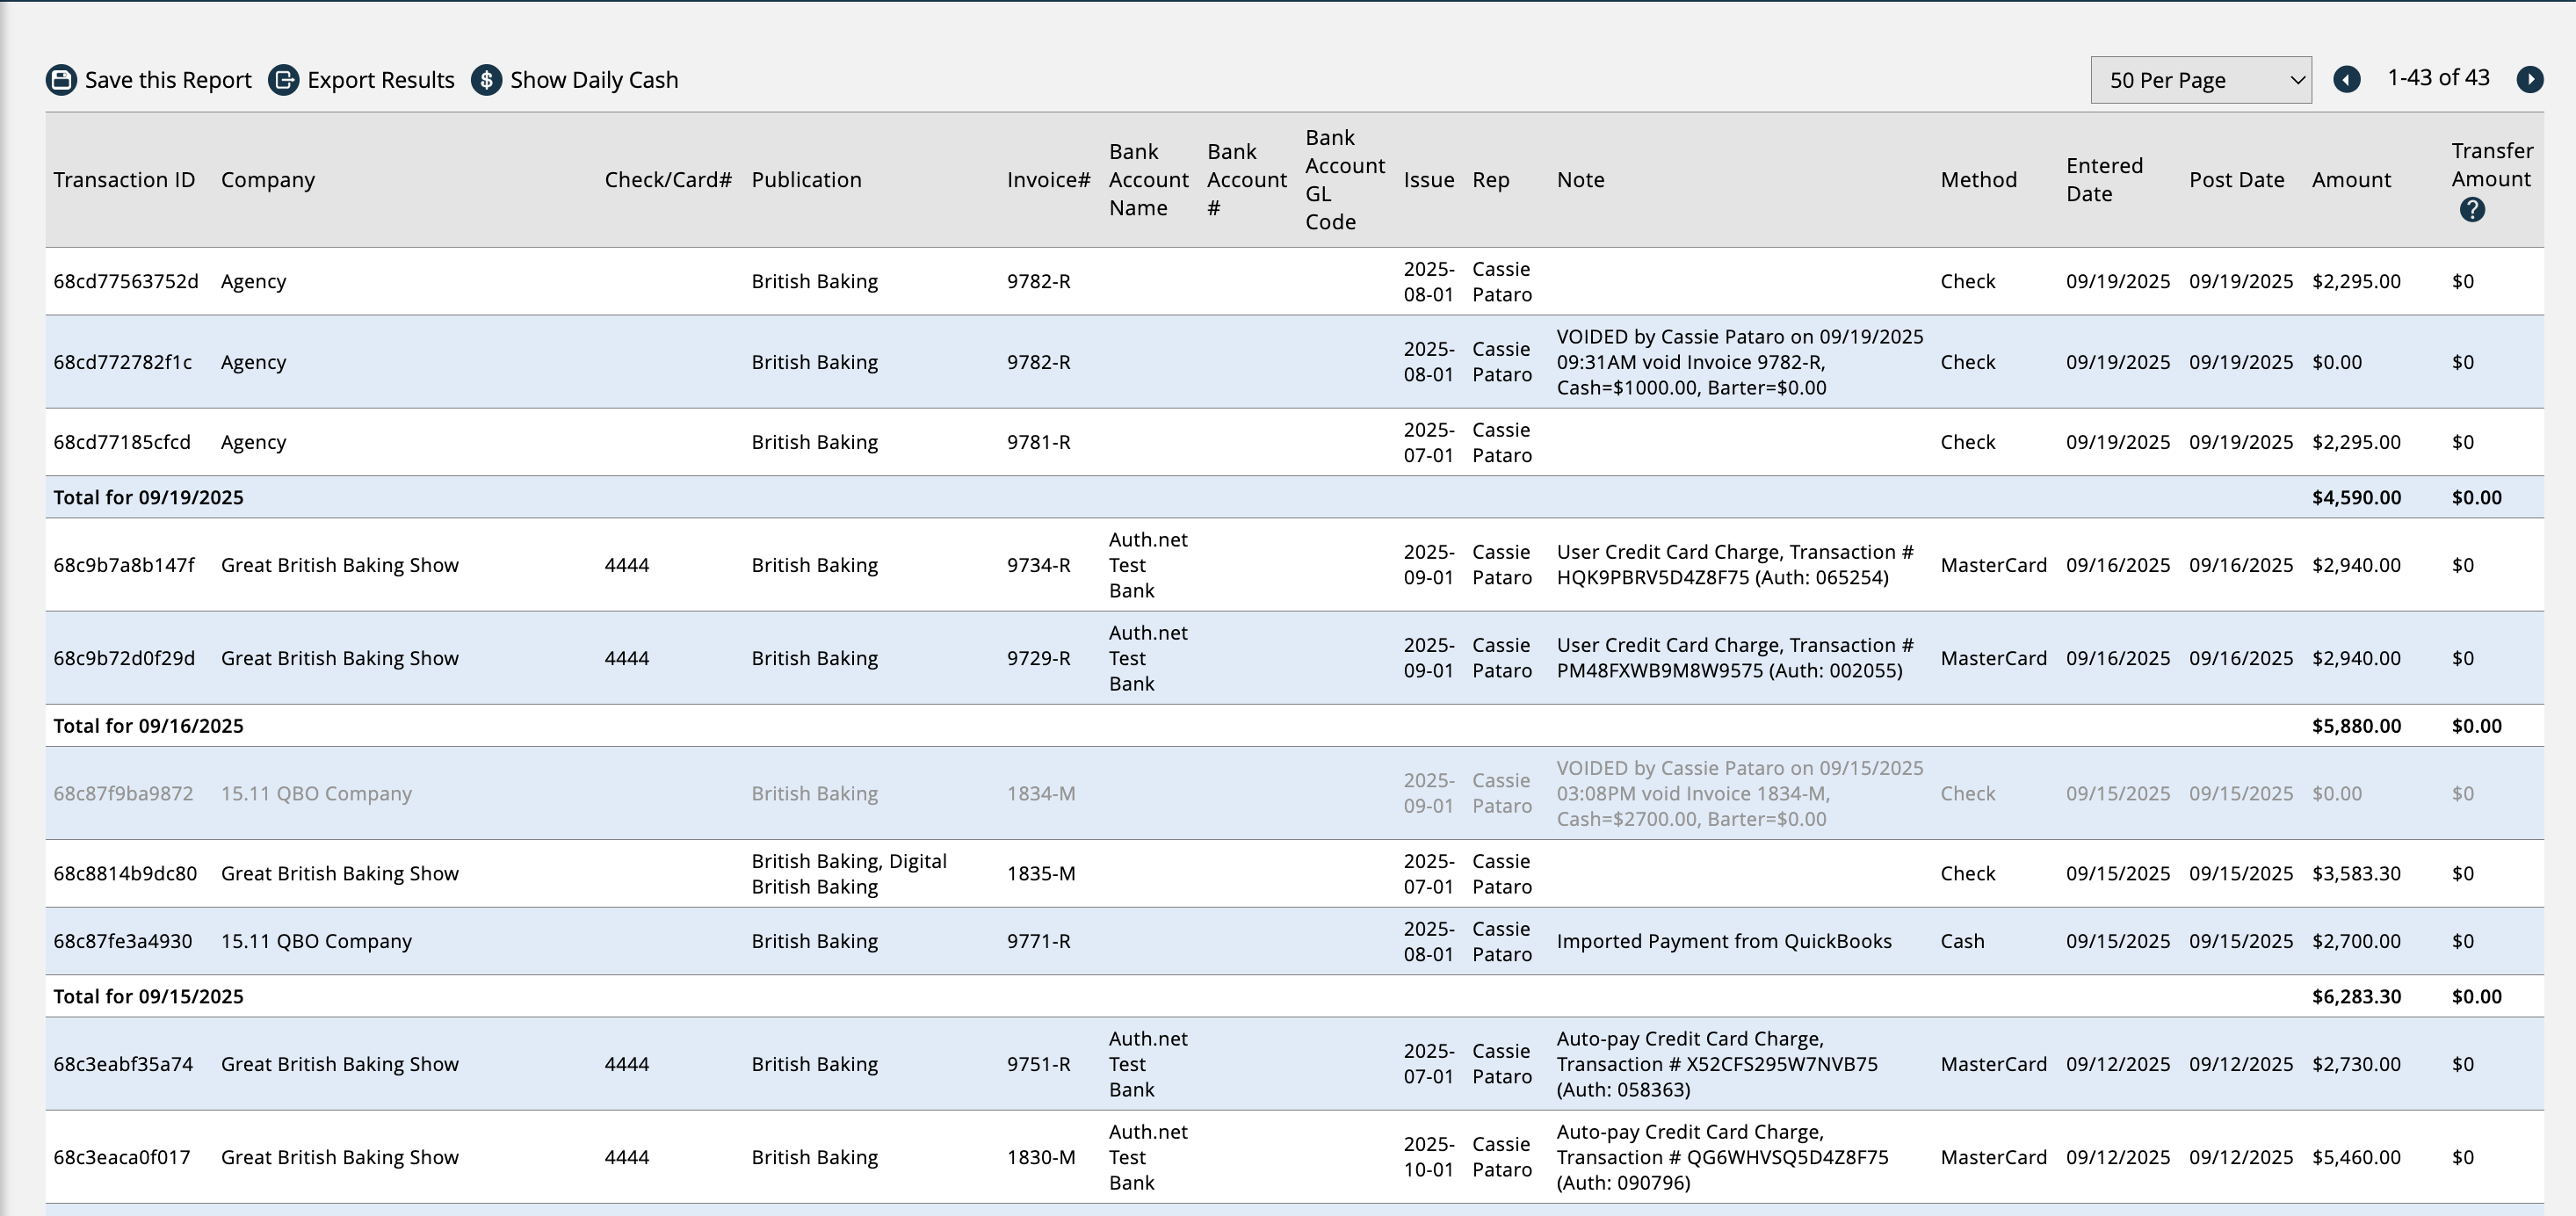2576x1216 pixels.
Task: Click the Transfer Amount help question mark
Action: pos(2472,210)
